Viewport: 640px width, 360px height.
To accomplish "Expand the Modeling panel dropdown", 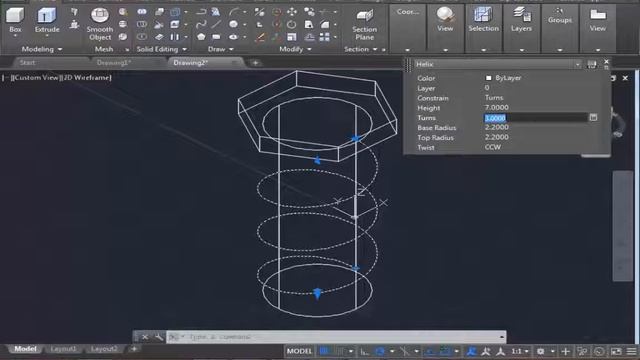I will [60, 49].
